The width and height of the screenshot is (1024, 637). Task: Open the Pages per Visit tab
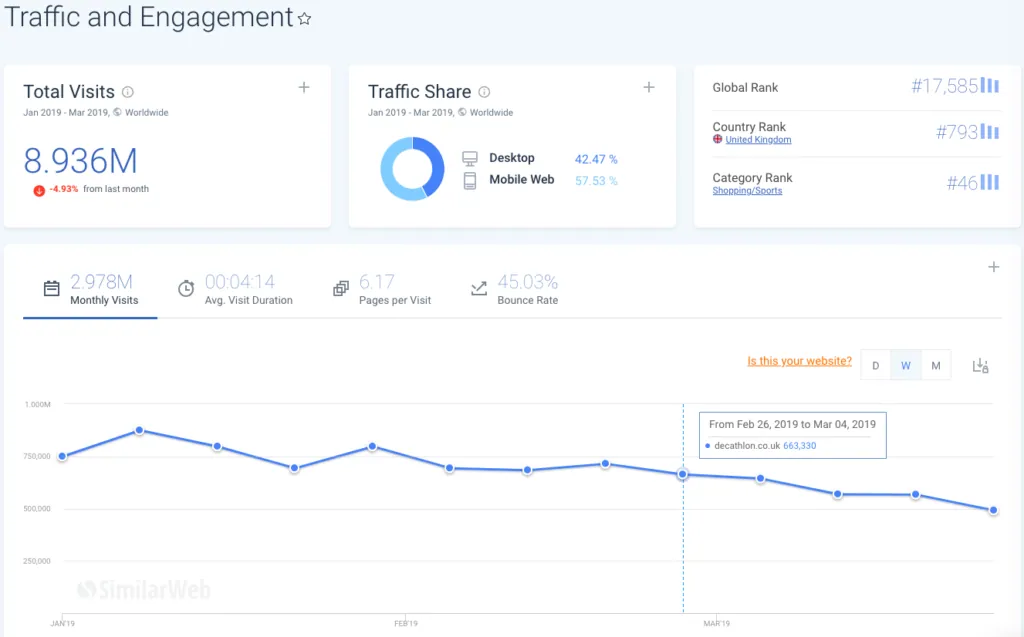coord(383,291)
